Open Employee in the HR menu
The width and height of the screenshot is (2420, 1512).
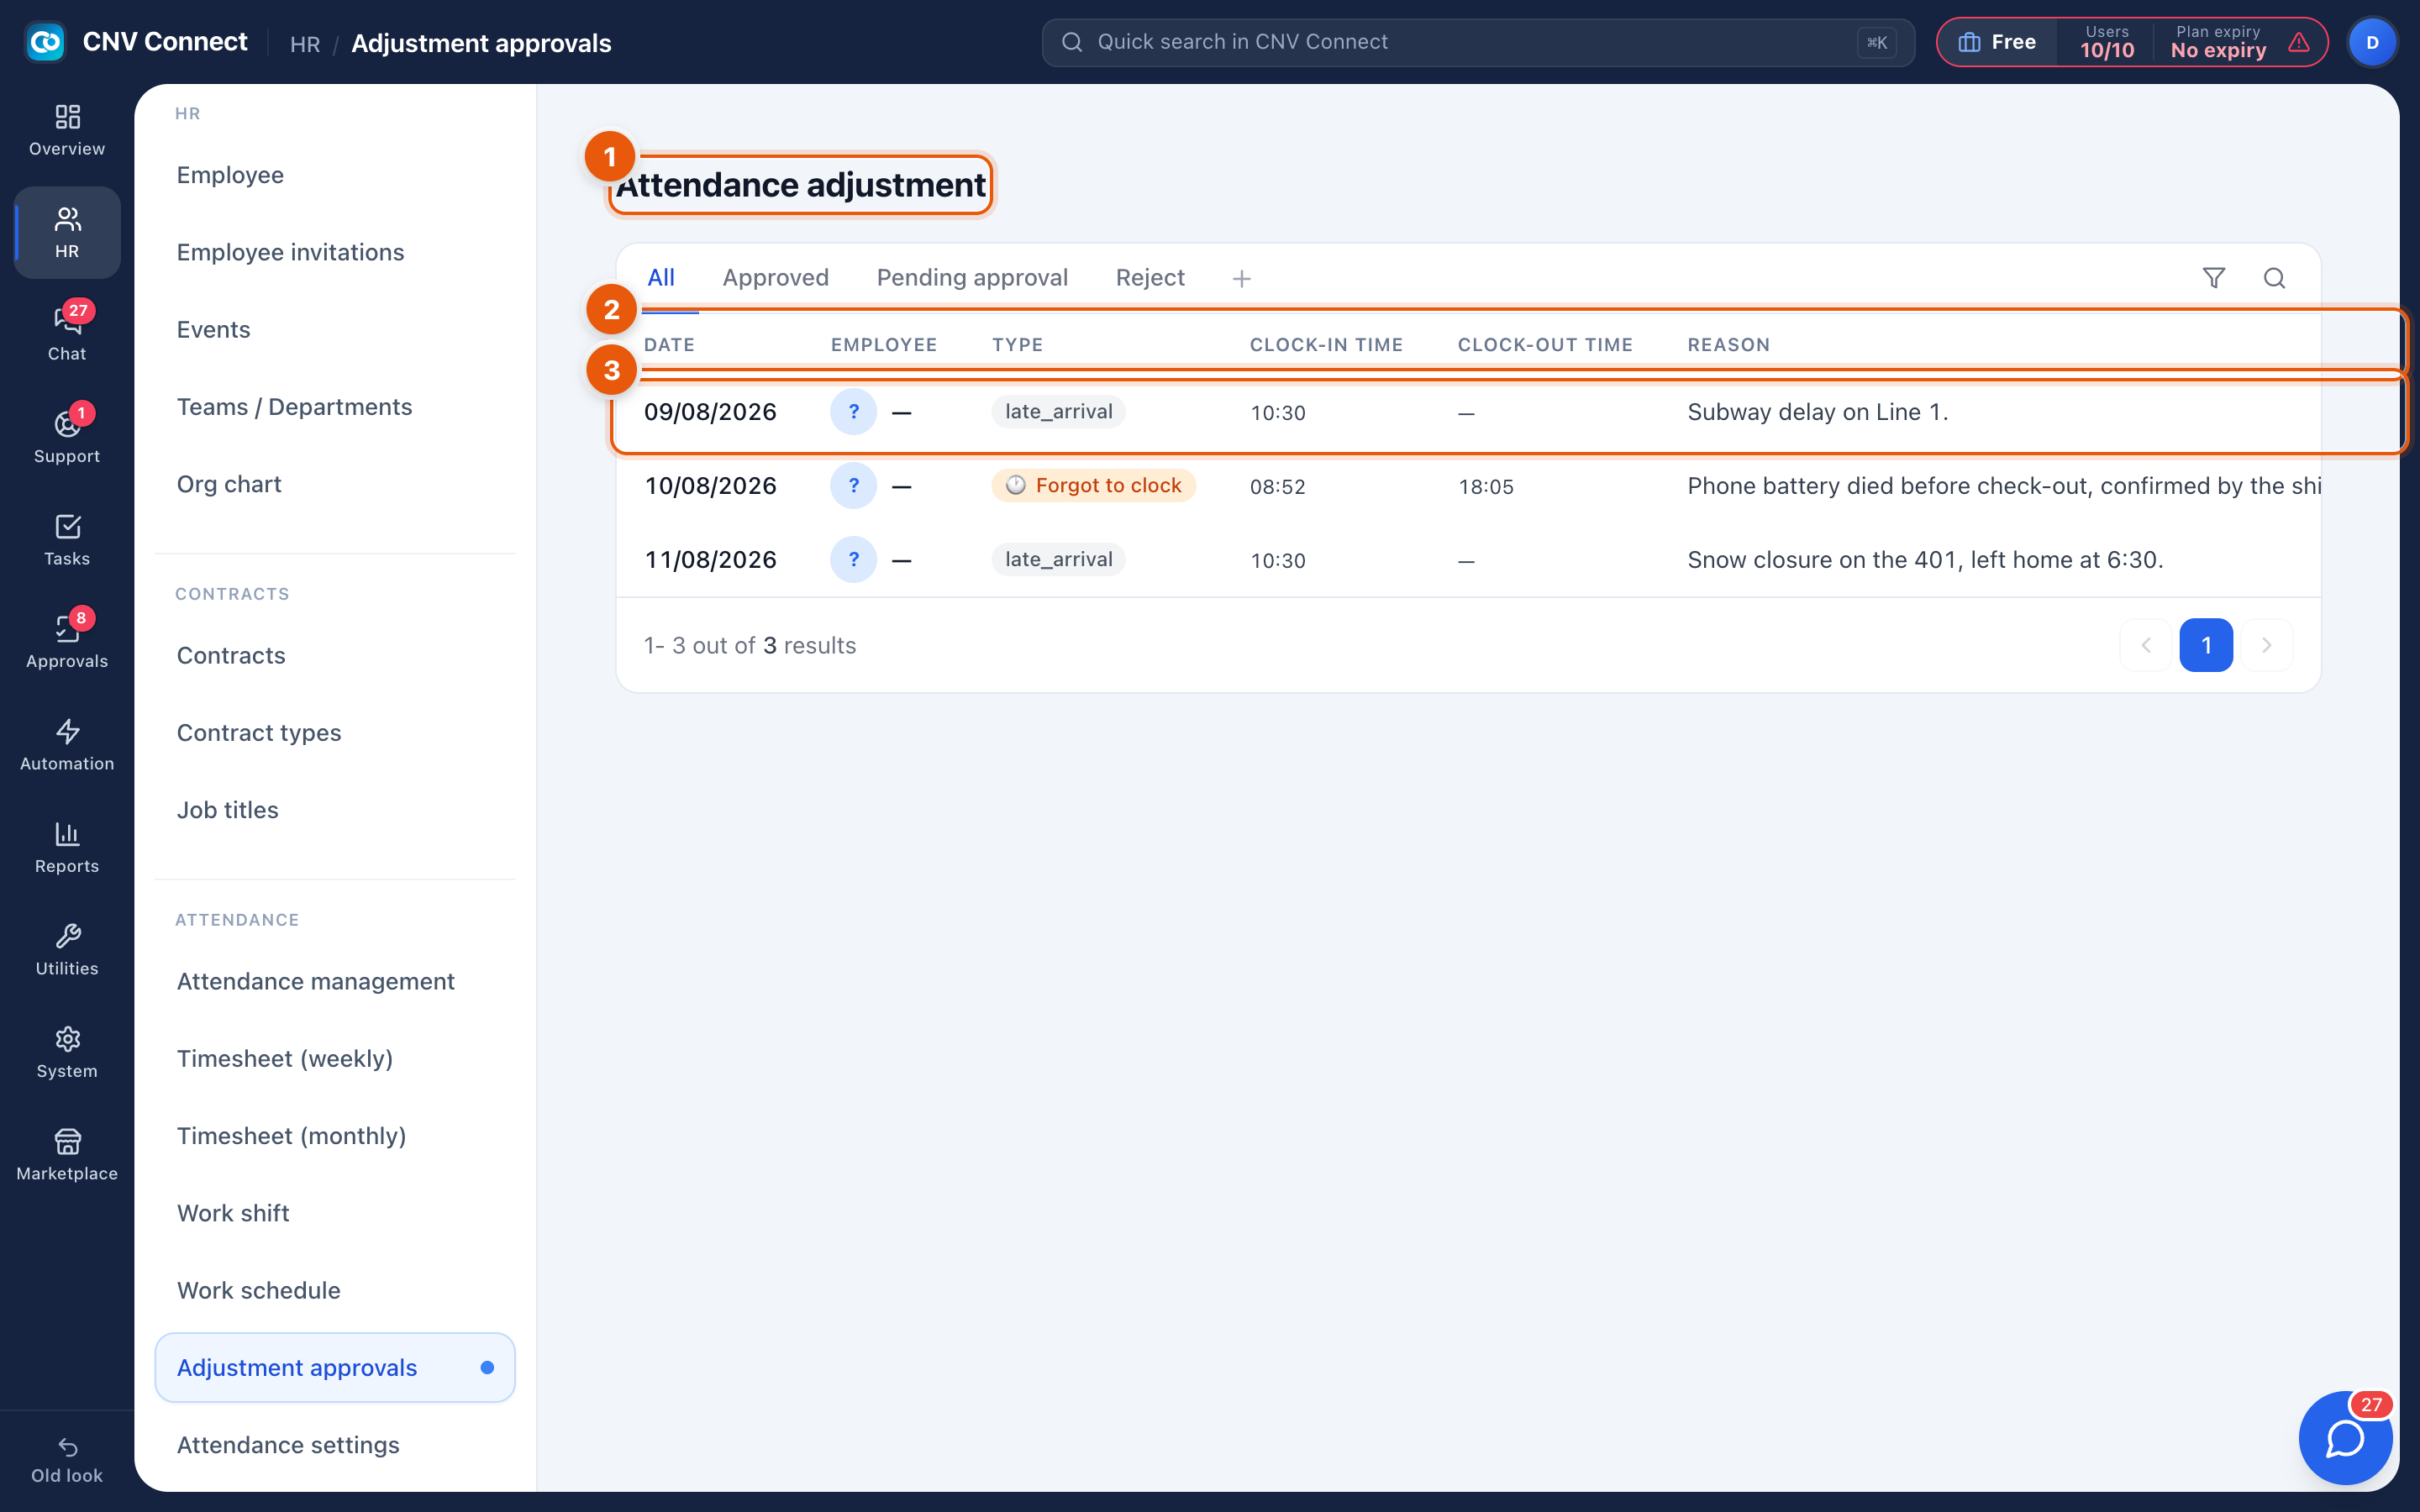335,175
